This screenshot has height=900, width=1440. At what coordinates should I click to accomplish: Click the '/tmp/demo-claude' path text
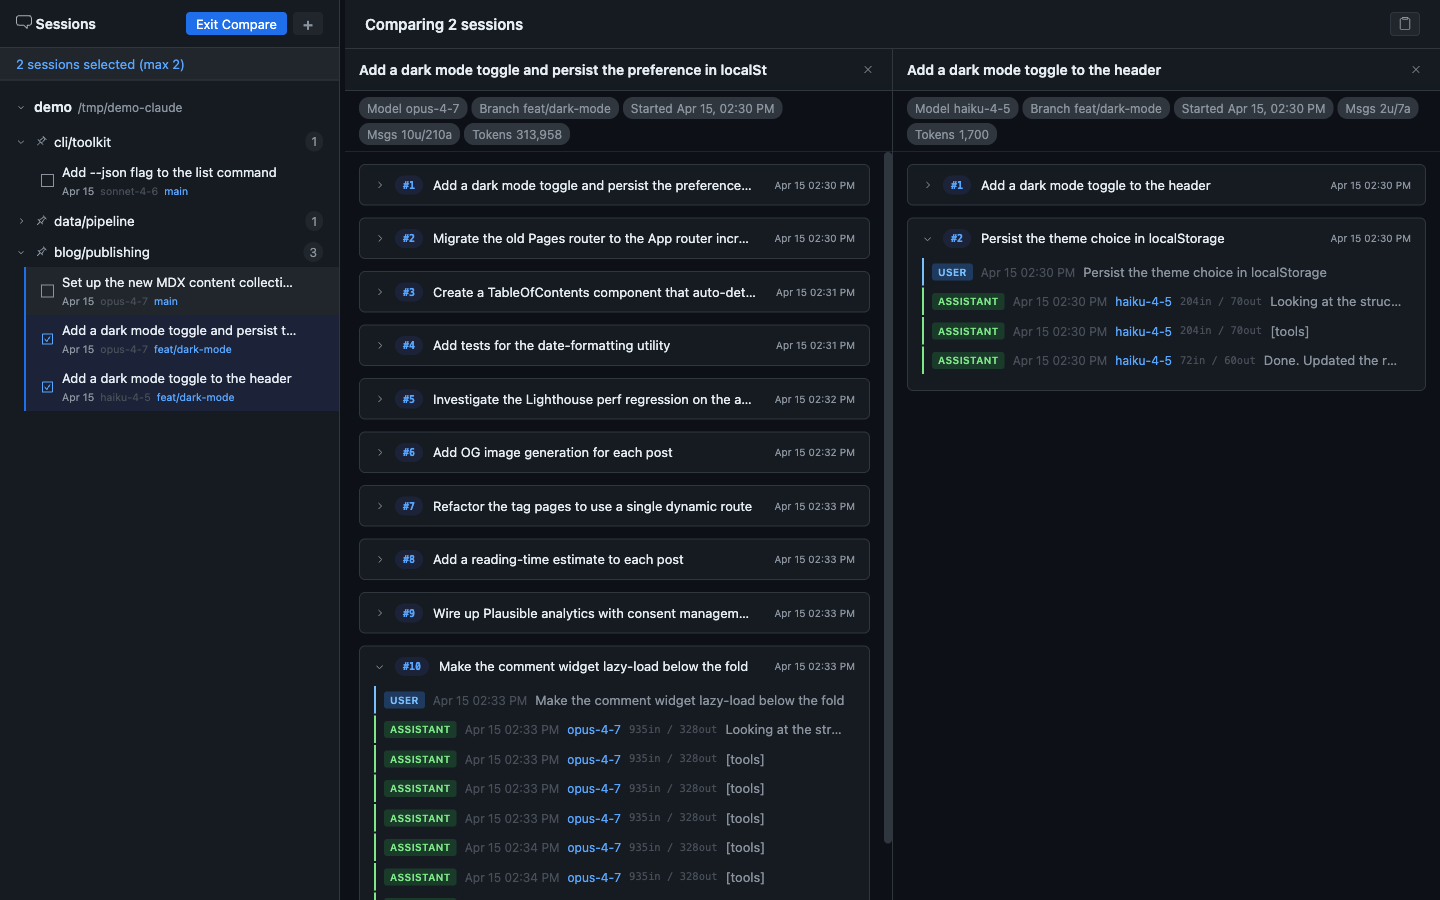click(x=130, y=107)
